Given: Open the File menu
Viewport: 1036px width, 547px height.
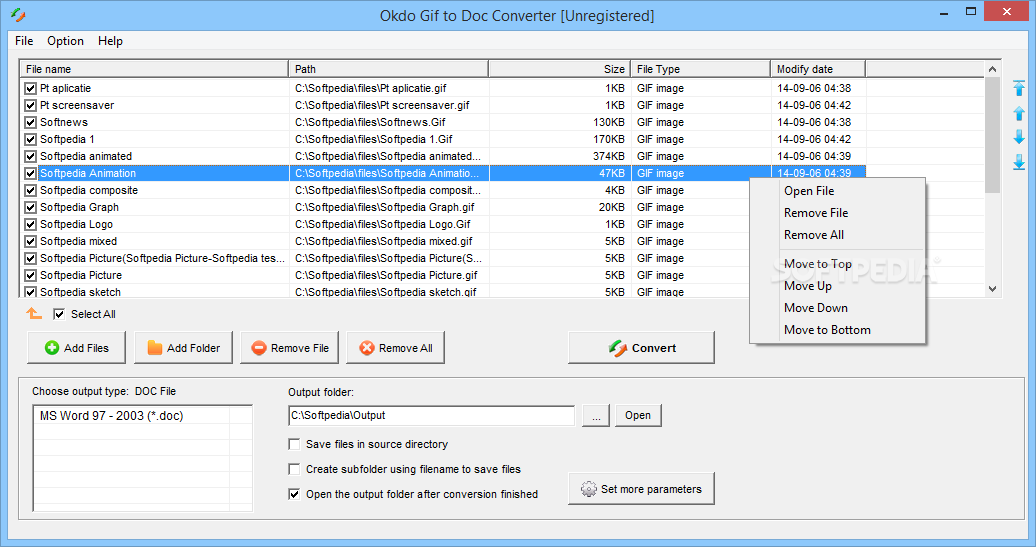Looking at the screenshot, I should (24, 41).
